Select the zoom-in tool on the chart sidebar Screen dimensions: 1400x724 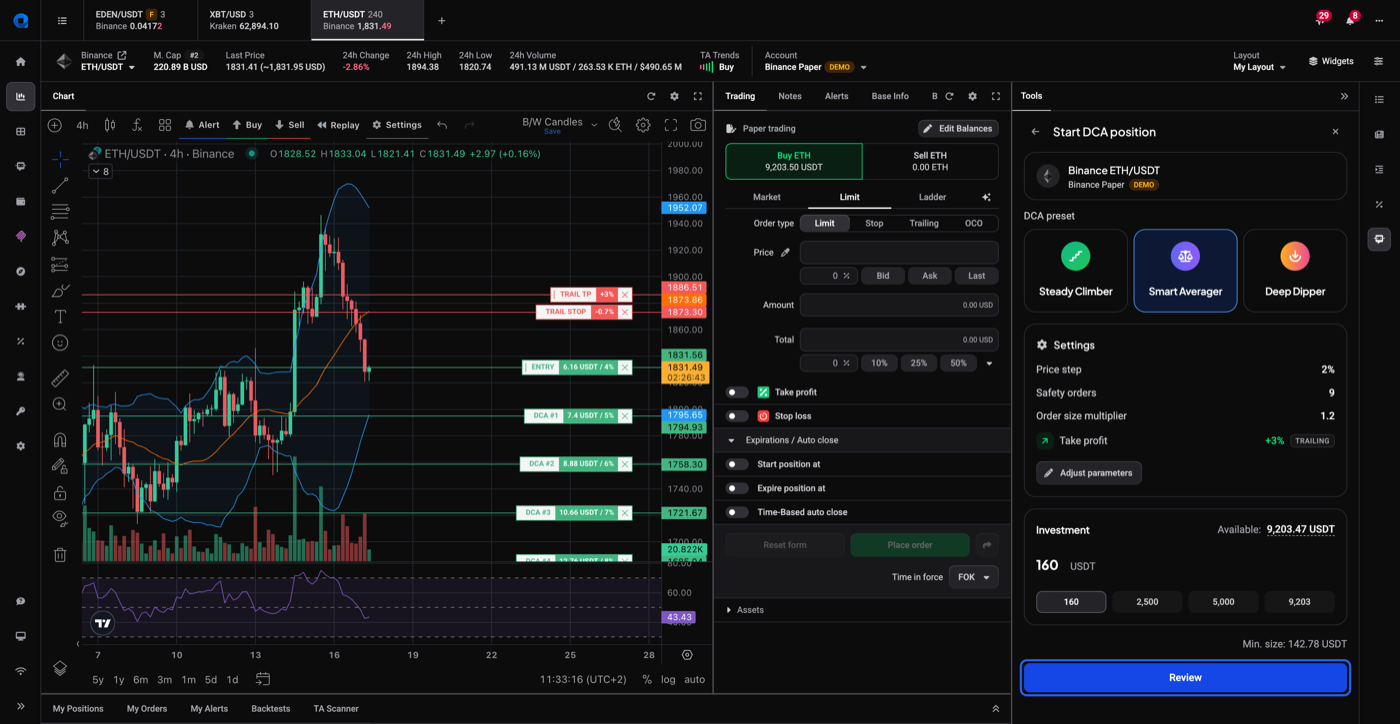coord(60,404)
